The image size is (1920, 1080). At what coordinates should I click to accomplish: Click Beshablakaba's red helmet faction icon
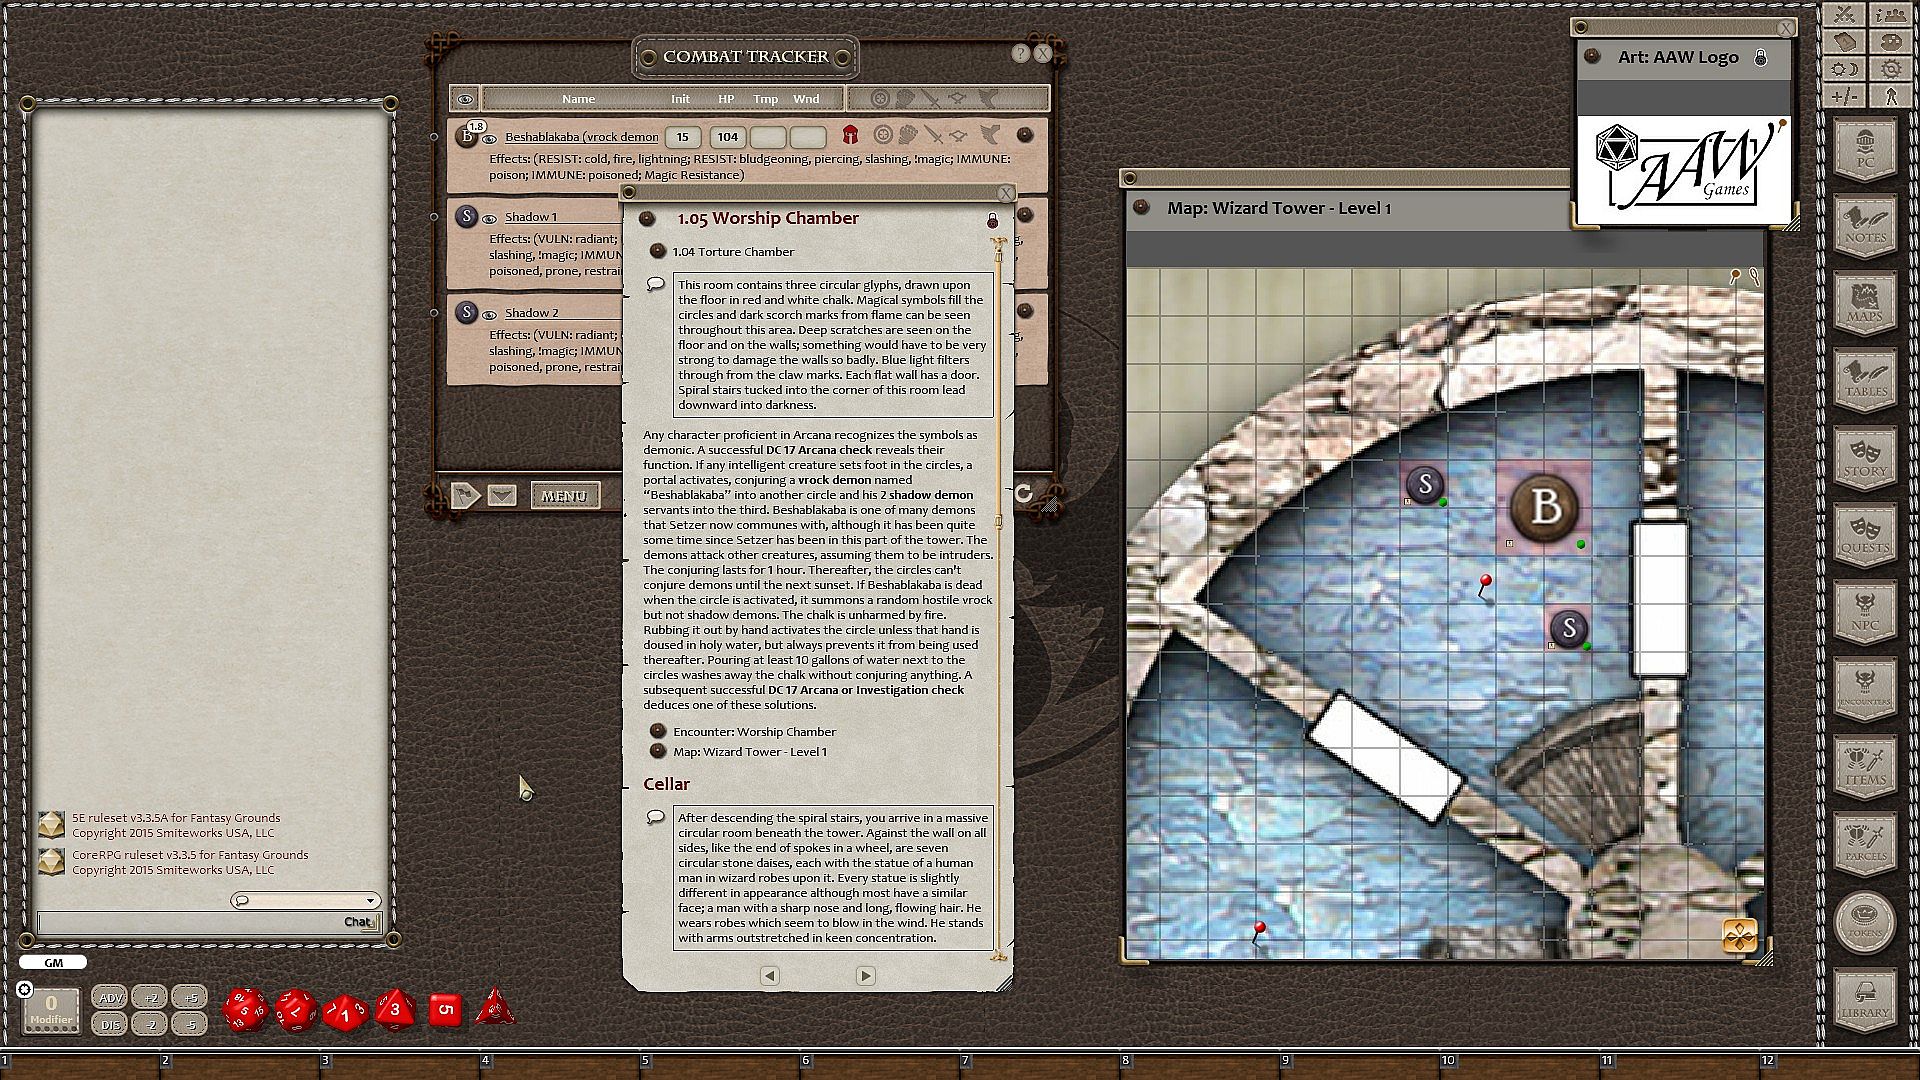click(x=850, y=136)
